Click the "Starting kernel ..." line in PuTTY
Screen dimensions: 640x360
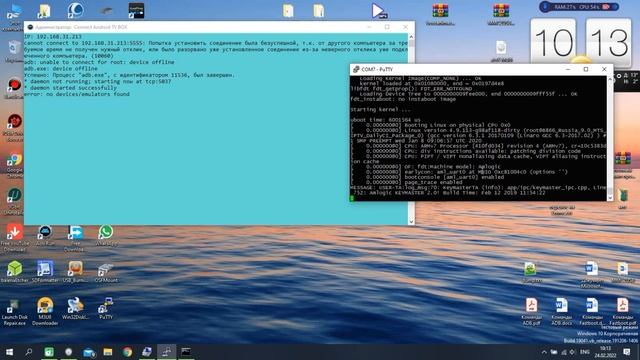[380, 109]
